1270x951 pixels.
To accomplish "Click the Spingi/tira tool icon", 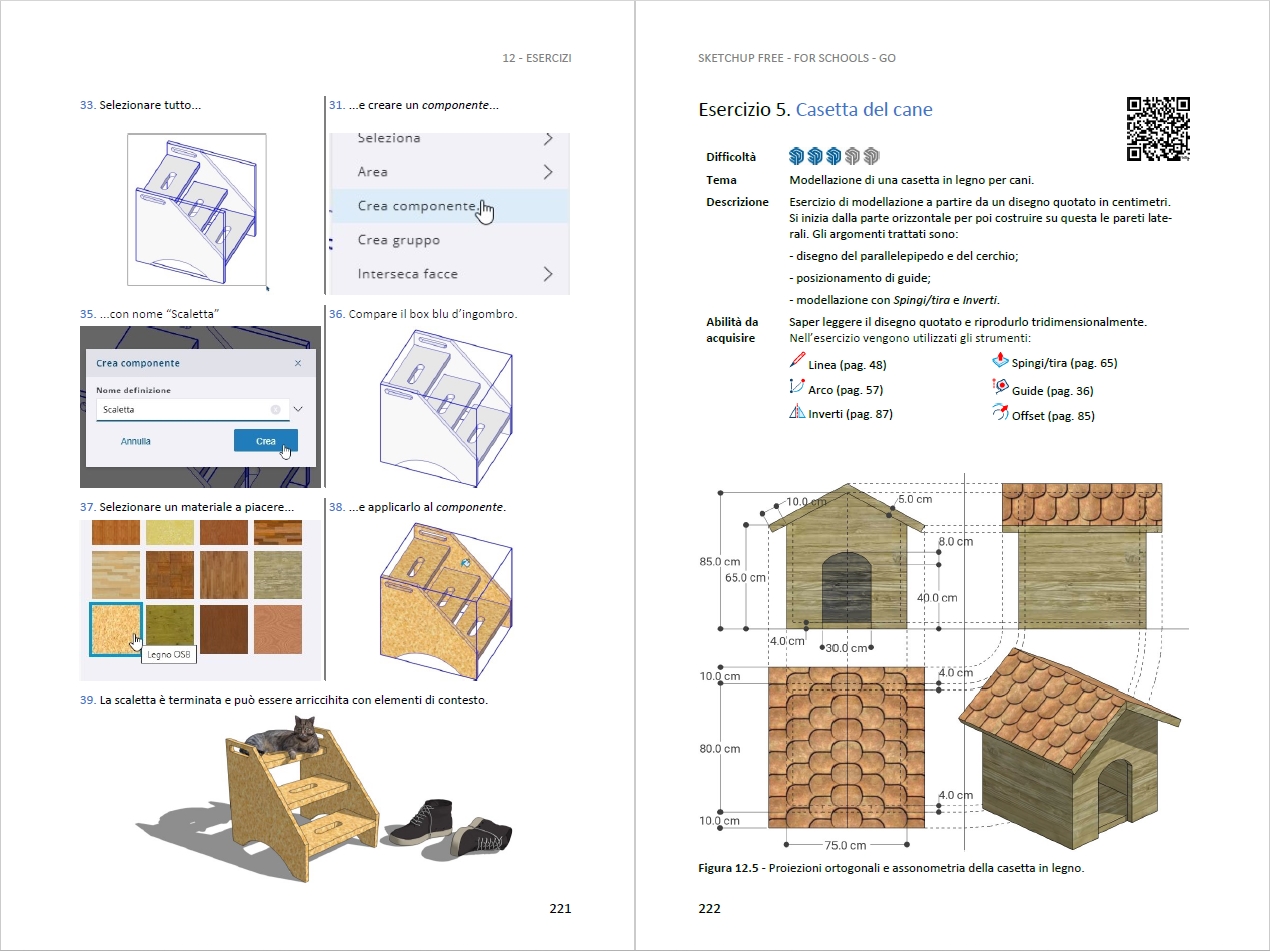I will pos(1000,362).
